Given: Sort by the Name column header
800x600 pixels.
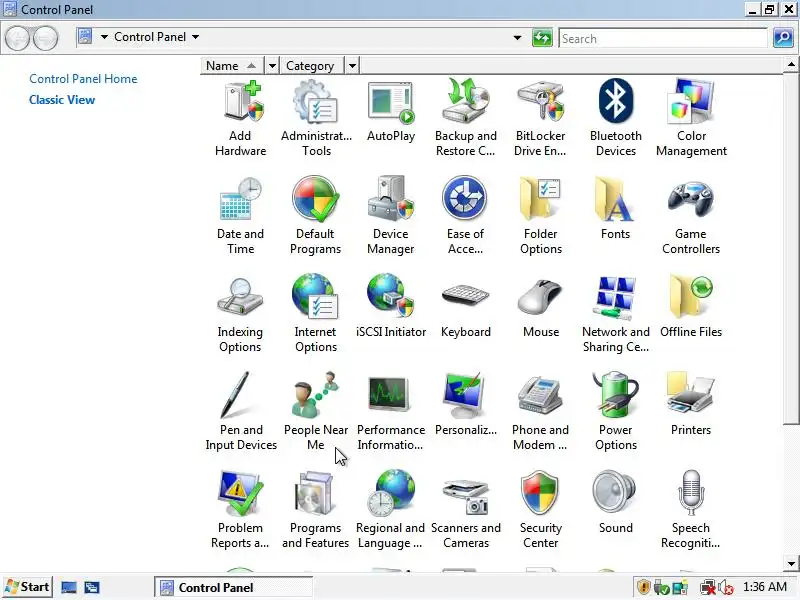Looking at the screenshot, I should [x=232, y=66].
